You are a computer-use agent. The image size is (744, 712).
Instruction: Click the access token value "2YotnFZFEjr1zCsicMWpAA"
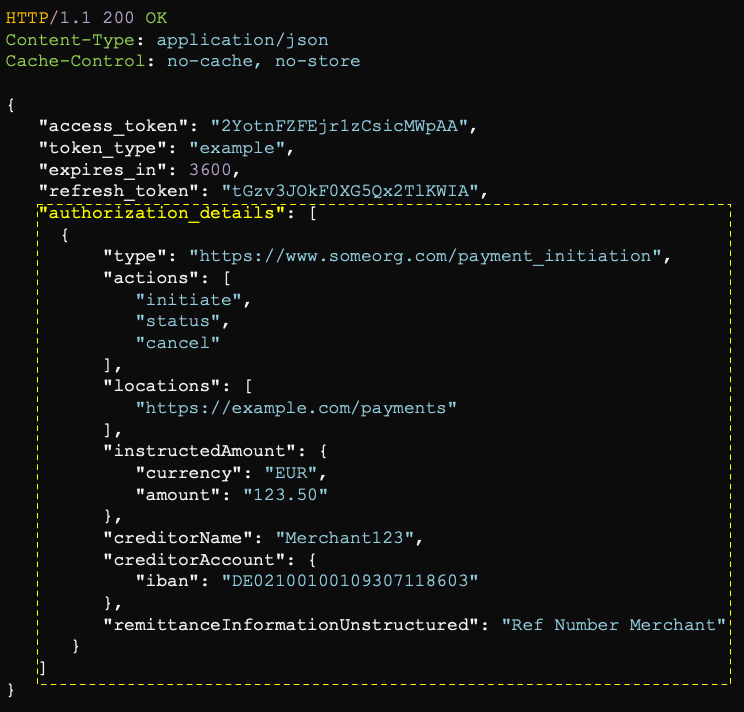[339, 126]
